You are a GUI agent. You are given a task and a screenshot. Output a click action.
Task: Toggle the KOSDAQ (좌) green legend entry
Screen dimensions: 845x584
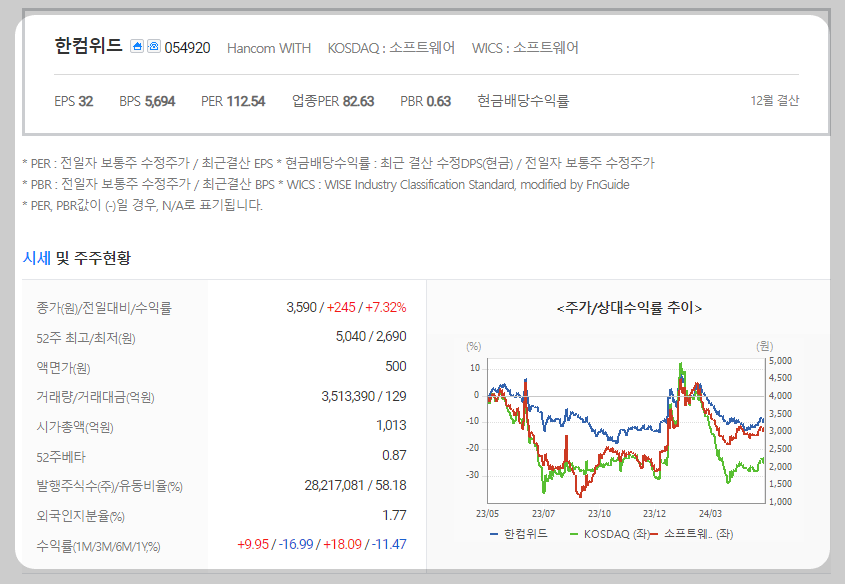609,534
